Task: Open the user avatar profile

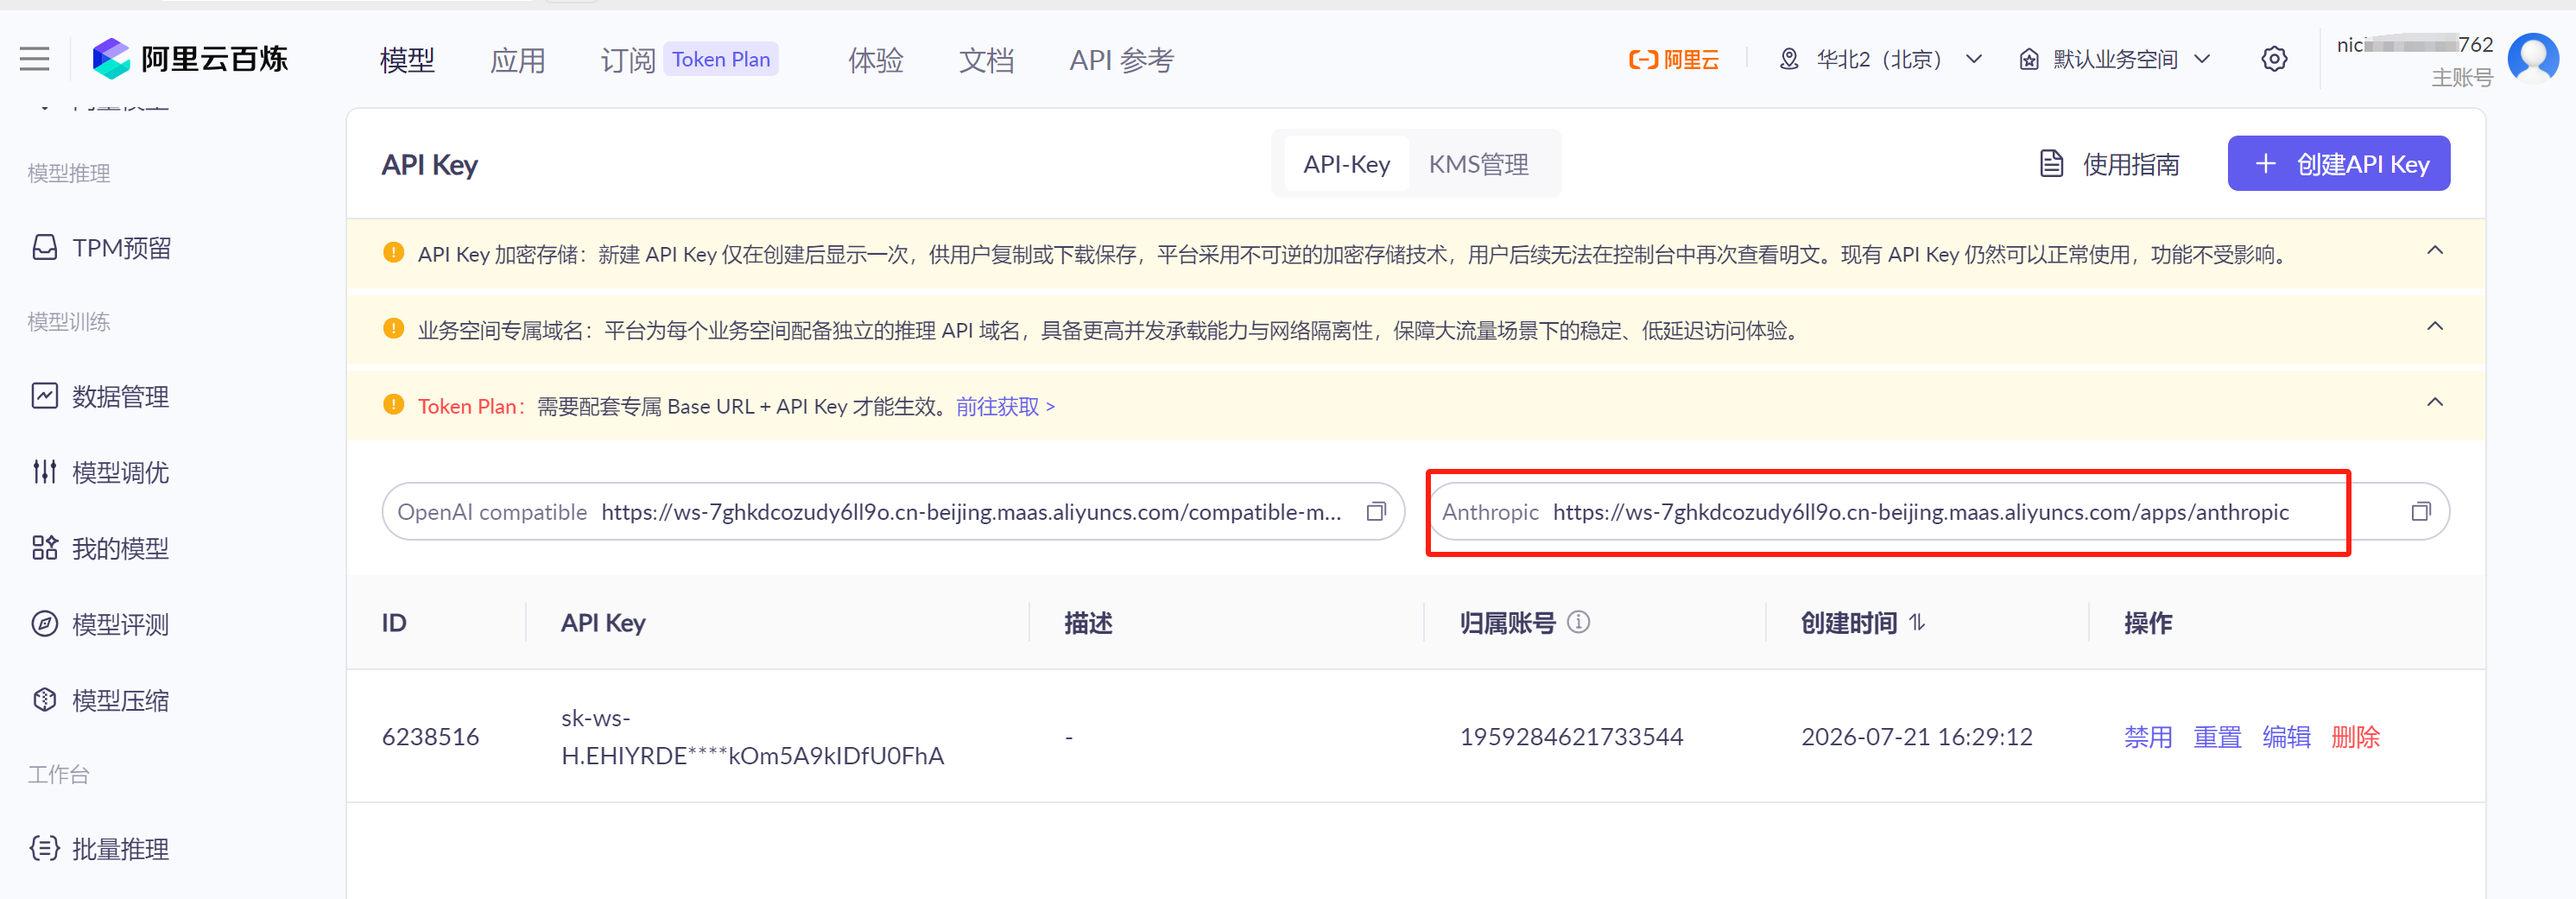Action: click(x=2533, y=59)
